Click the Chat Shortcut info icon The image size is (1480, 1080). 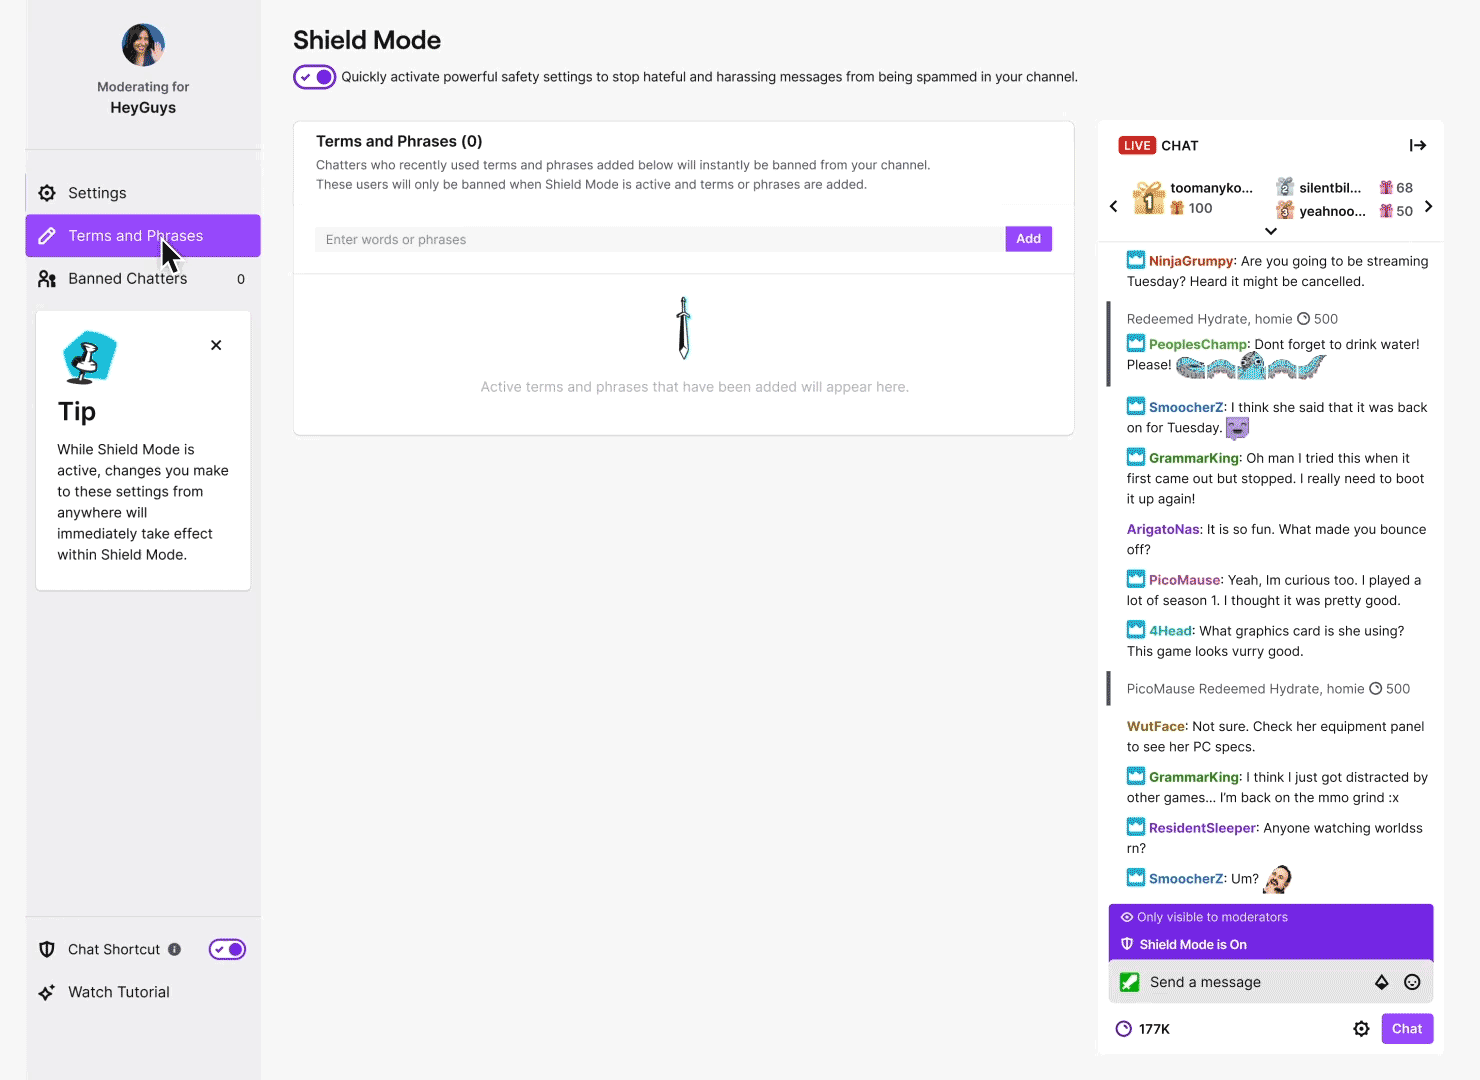point(175,949)
